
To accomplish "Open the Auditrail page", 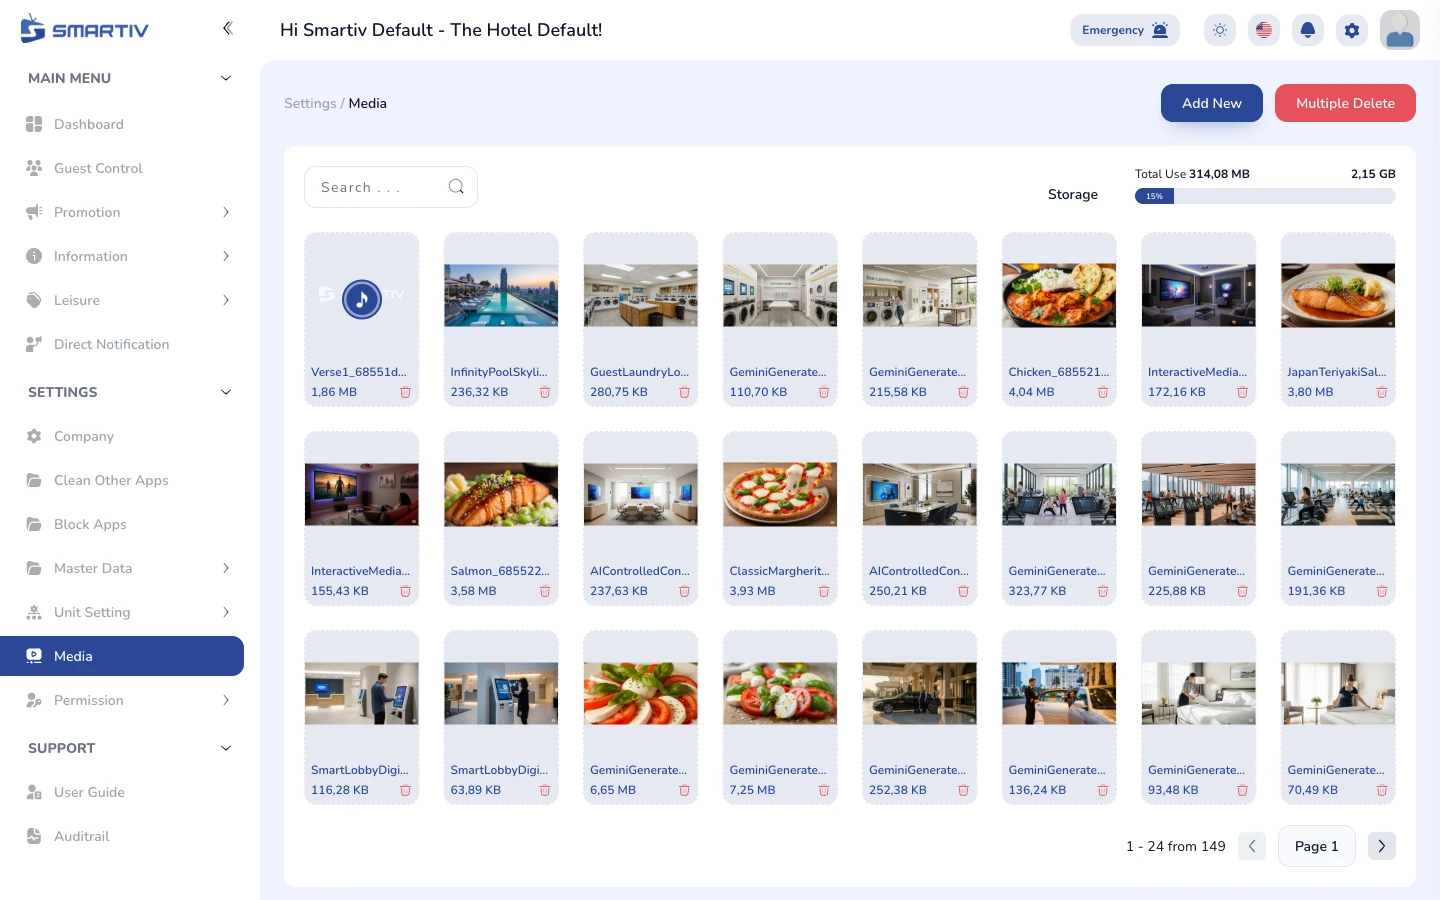I will point(122,836).
